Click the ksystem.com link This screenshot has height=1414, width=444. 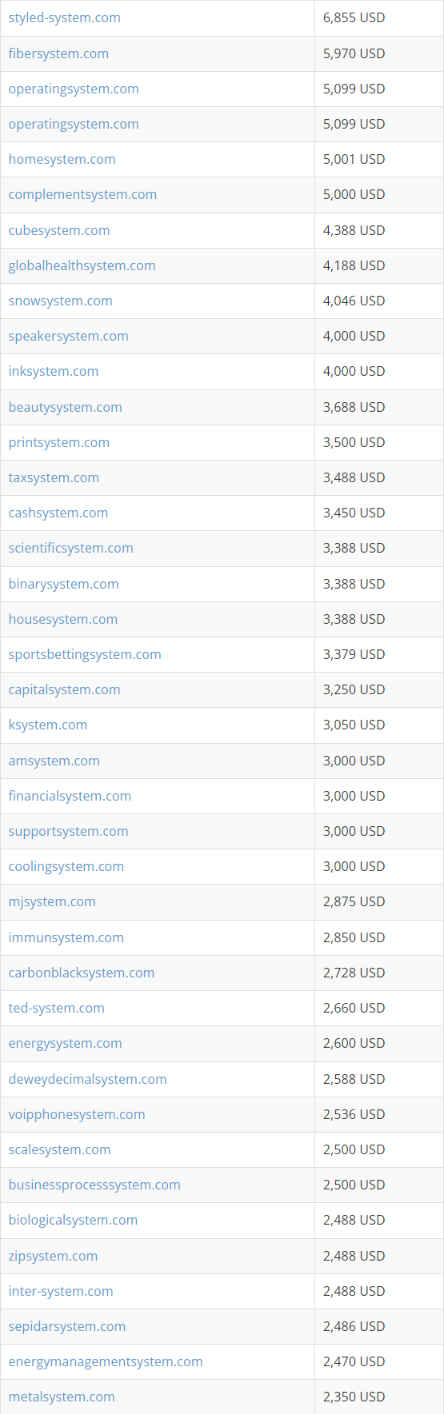[x=48, y=724]
